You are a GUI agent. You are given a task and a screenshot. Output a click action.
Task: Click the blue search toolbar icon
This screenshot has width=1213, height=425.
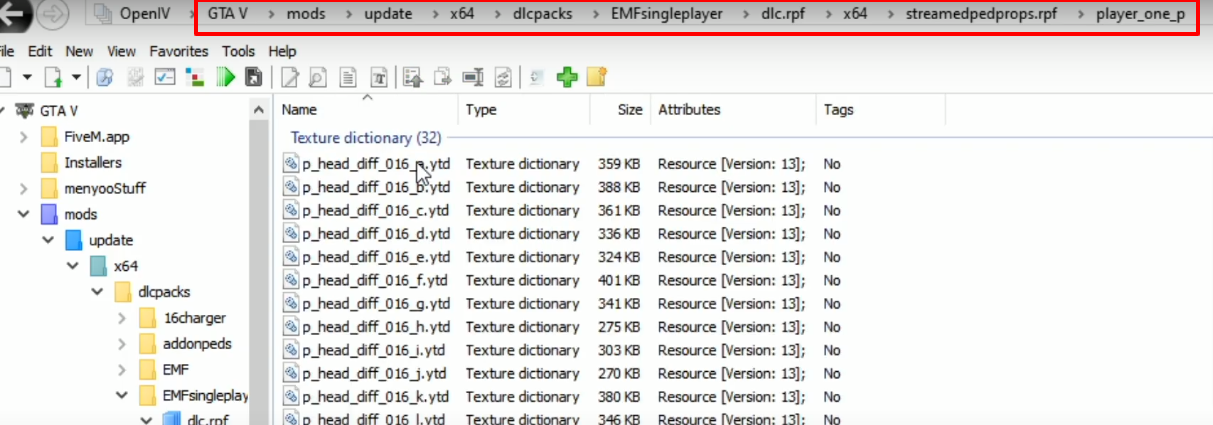105,77
